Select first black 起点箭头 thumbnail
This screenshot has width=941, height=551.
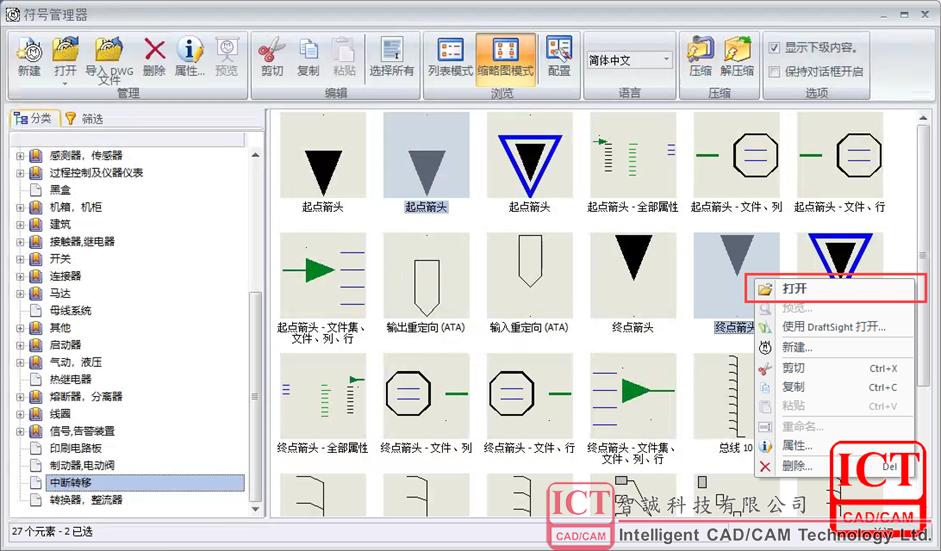click(x=323, y=155)
